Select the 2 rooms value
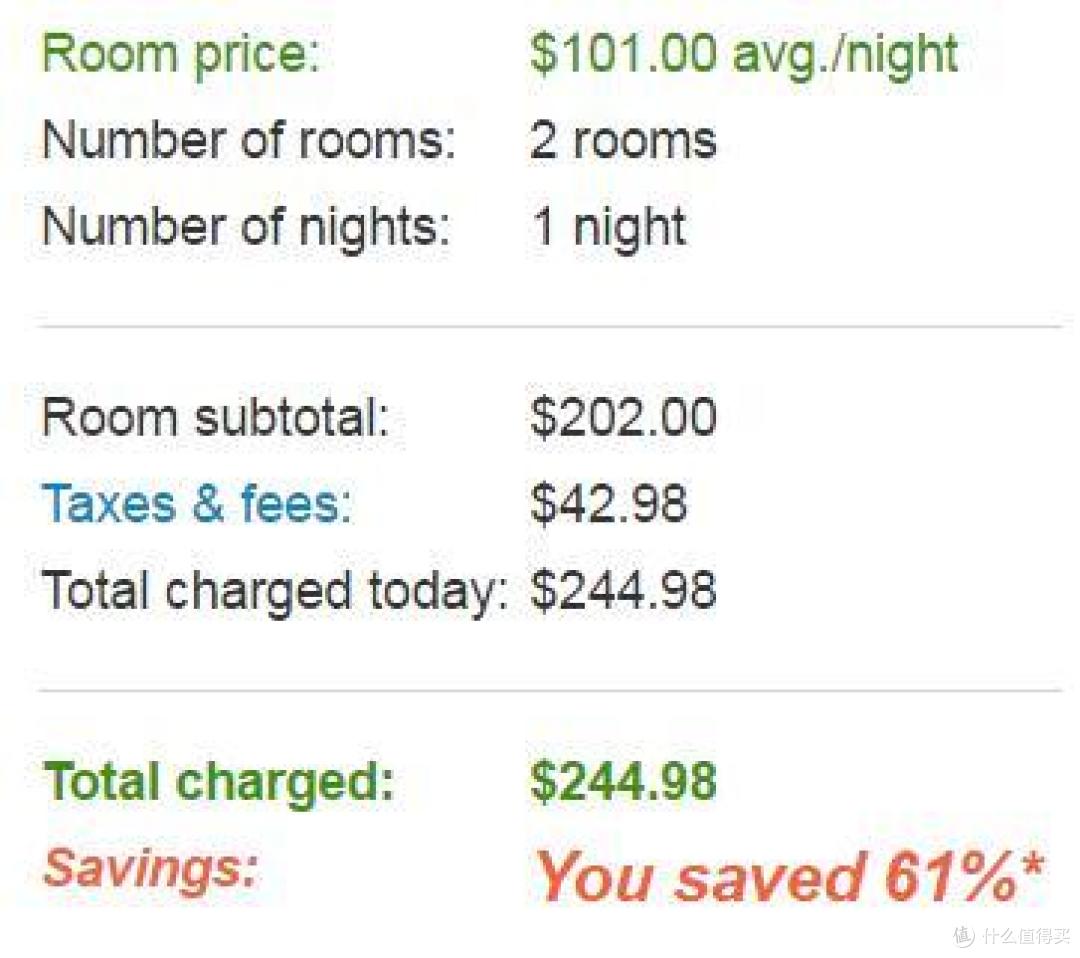This screenshot has width=1080, height=958. (623, 140)
